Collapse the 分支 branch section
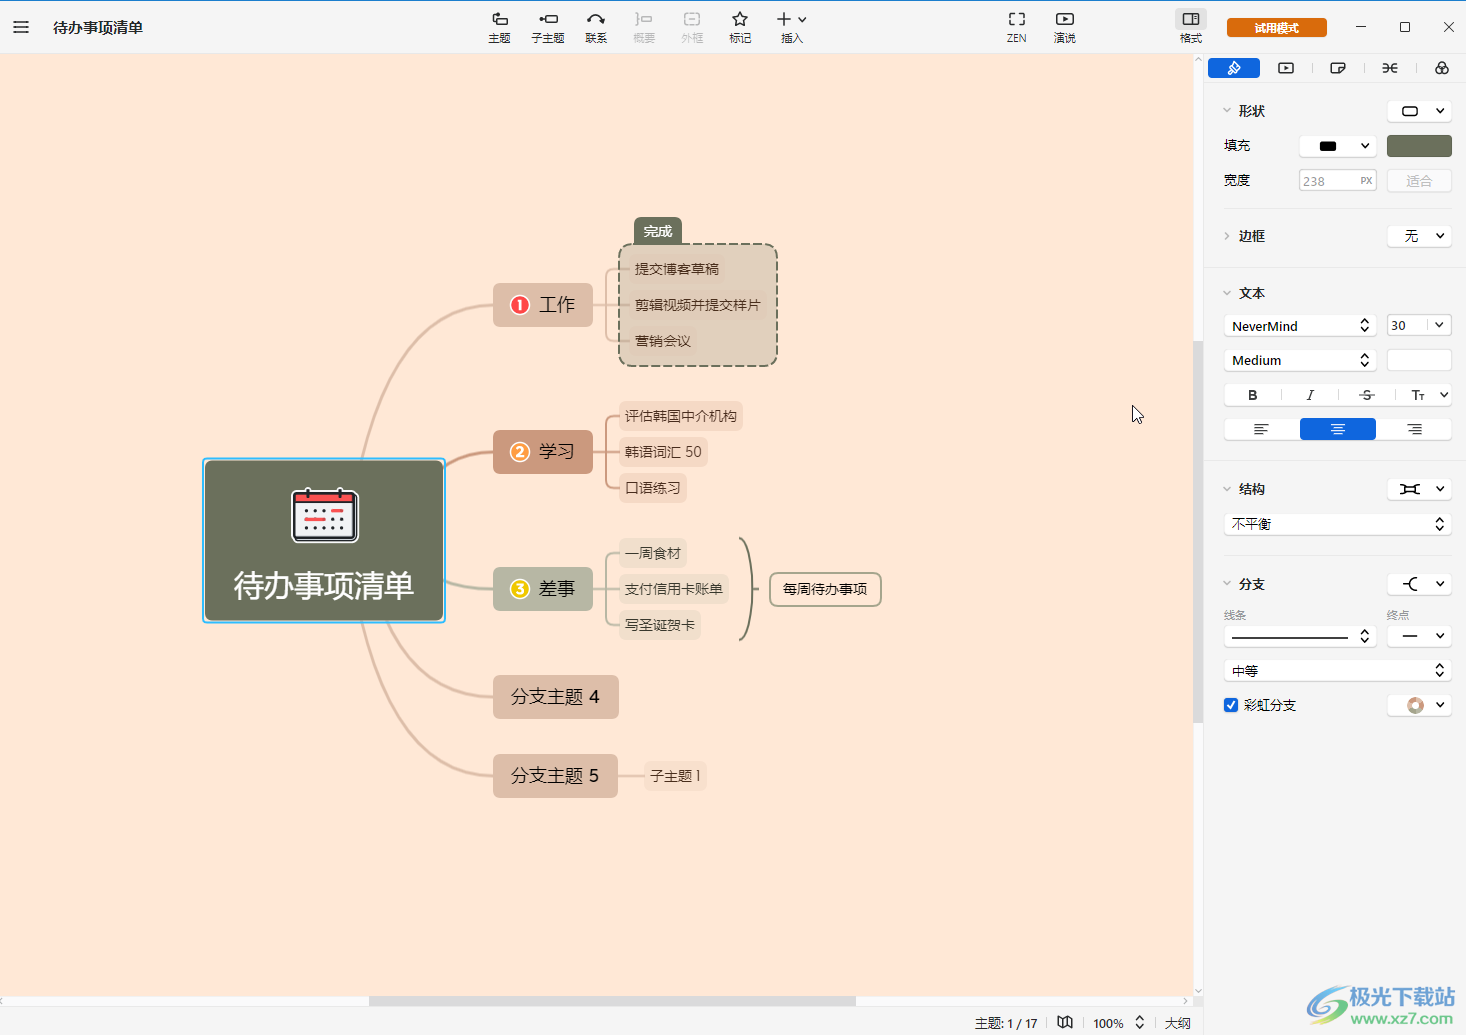Image resolution: width=1466 pixels, height=1035 pixels. (1227, 584)
